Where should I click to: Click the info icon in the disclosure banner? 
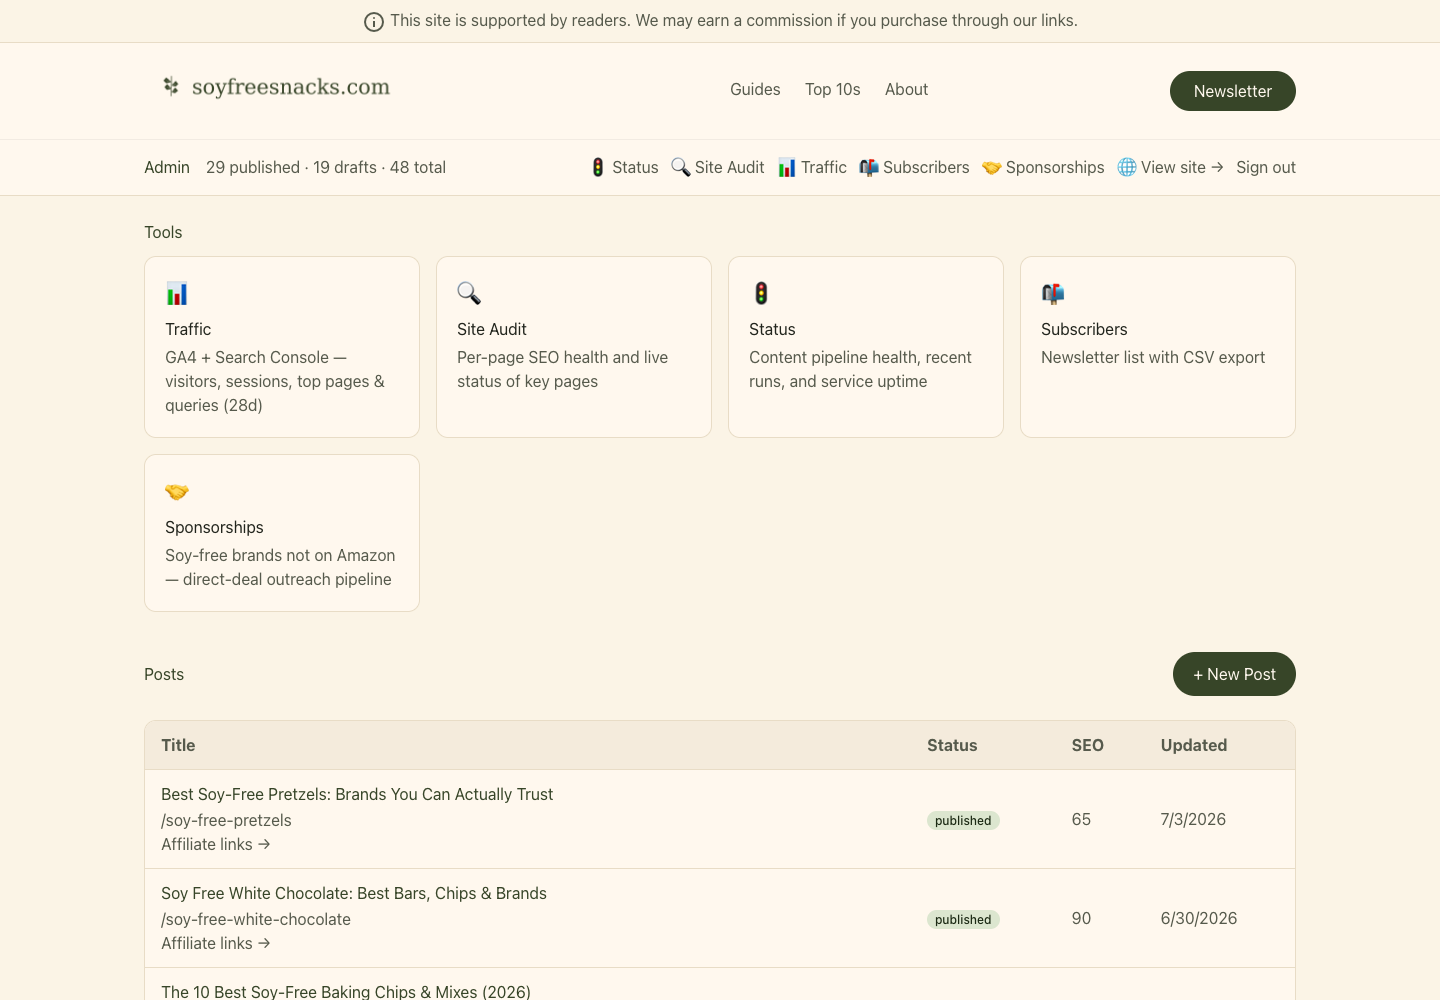[374, 22]
